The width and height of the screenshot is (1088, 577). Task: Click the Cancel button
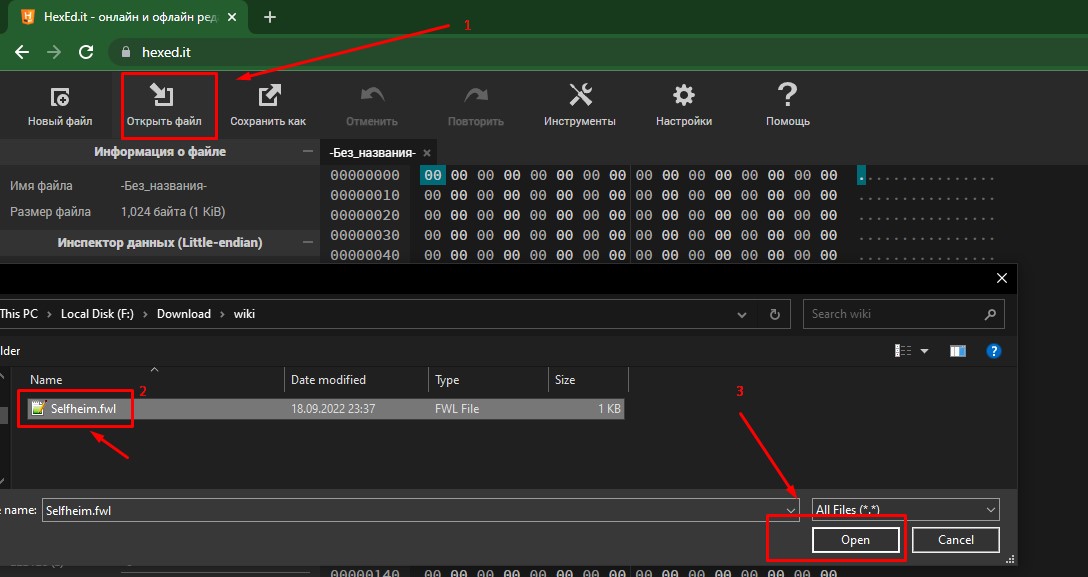click(955, 540)
